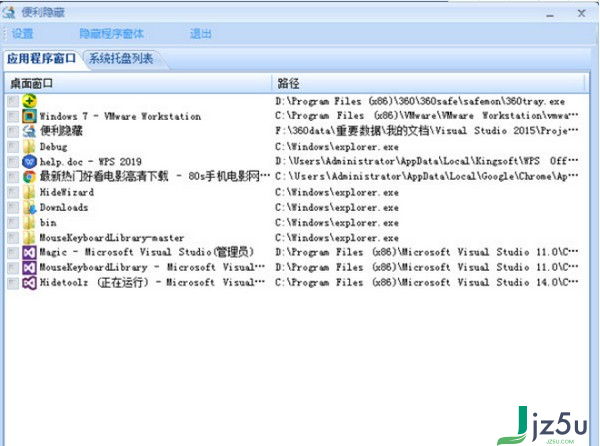Tick the Debug window checkbox
Viewport: 600px width, 446px height.
point(13,147)
